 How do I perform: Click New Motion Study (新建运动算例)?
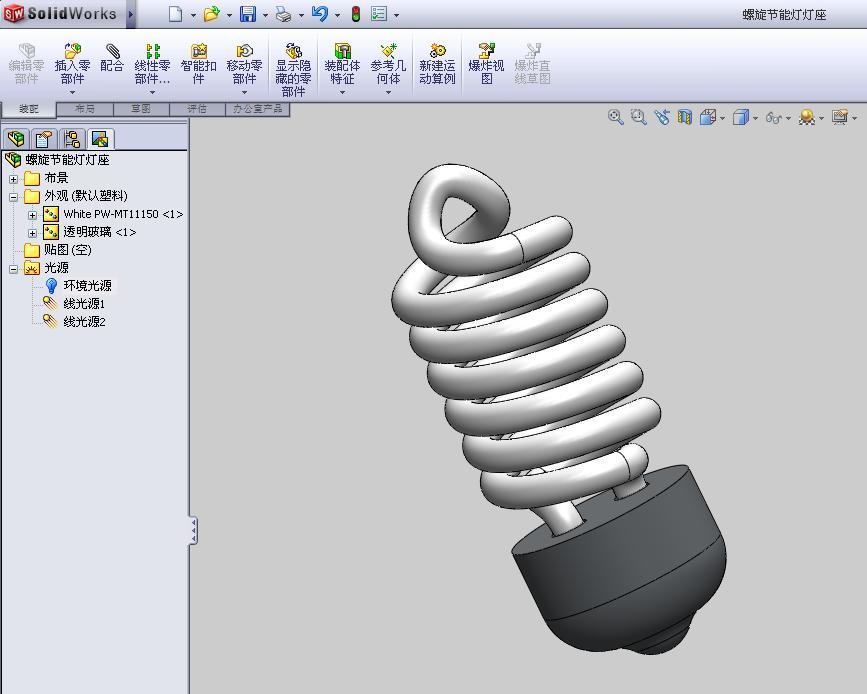tap(437, 65)
